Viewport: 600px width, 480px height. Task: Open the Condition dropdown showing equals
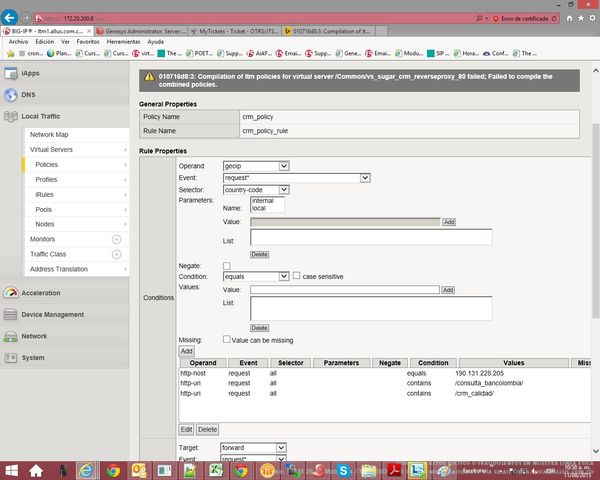(x=255, y=276)
